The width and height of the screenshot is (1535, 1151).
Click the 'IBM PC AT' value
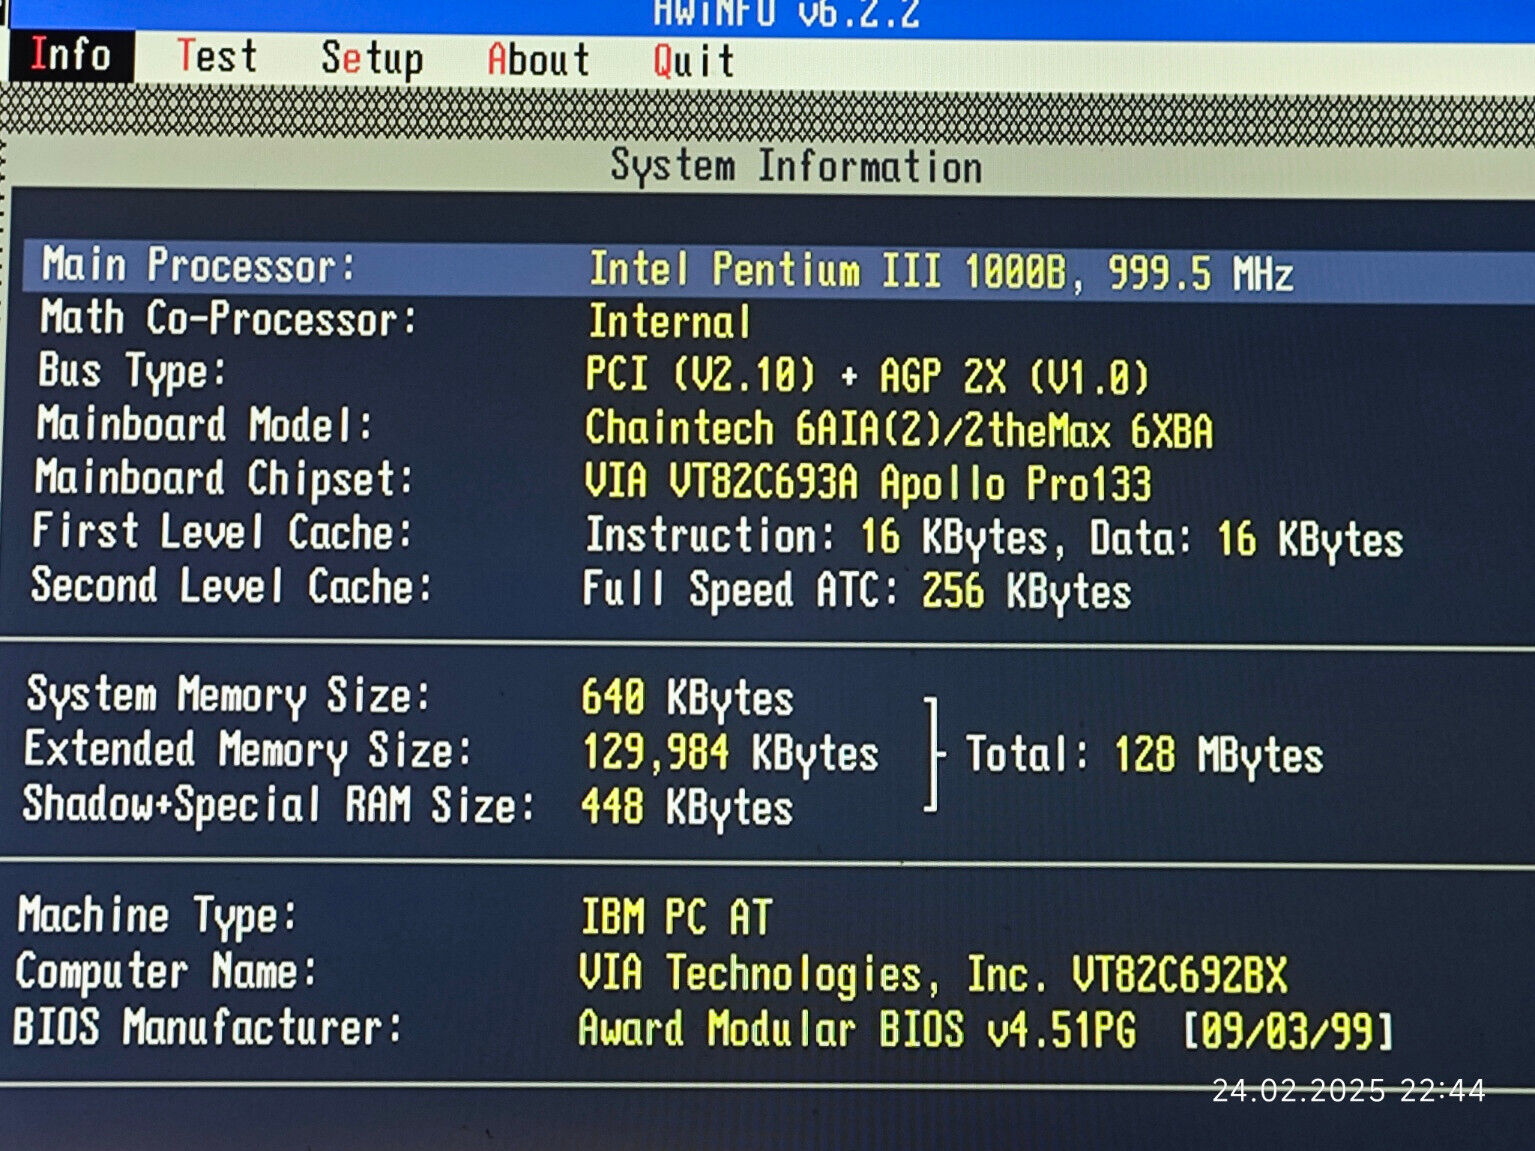click(676, 917)
